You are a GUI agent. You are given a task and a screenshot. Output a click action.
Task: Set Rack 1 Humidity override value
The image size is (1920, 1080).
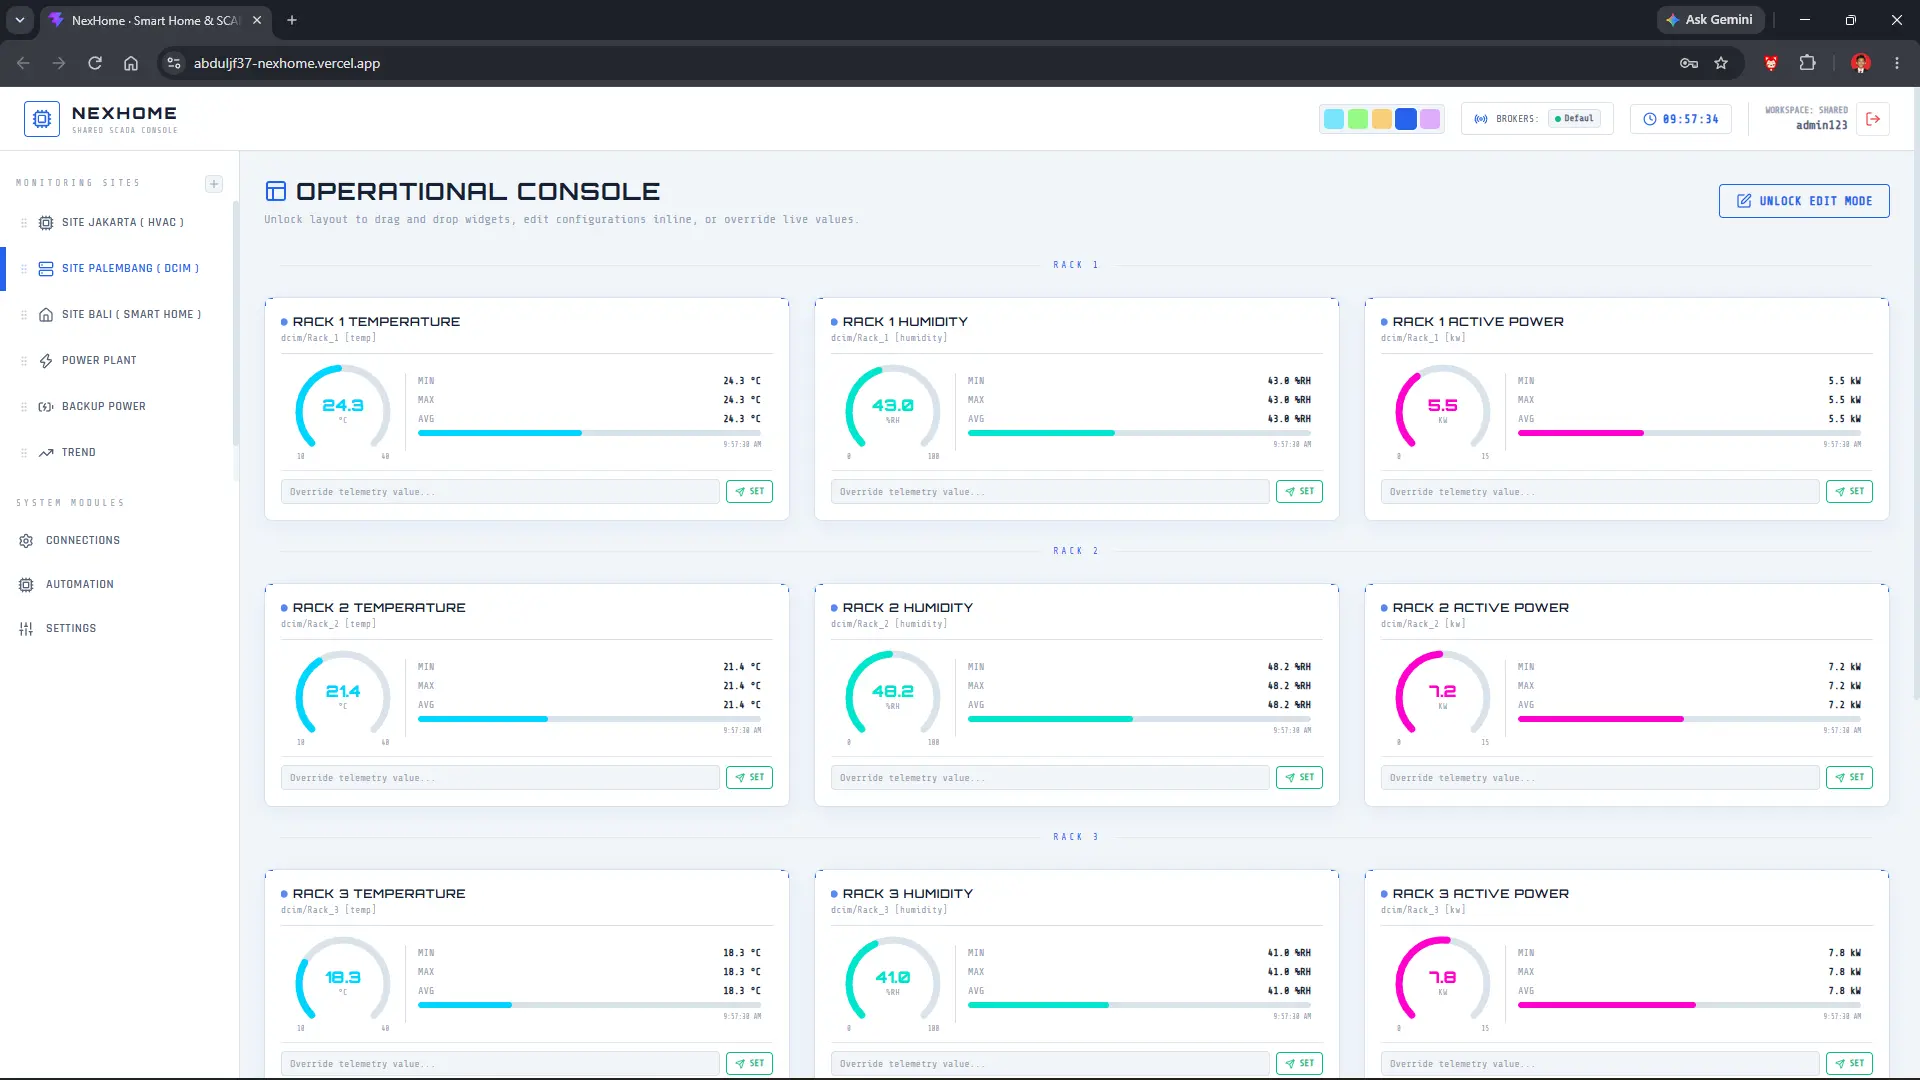tap(1299, 492)
